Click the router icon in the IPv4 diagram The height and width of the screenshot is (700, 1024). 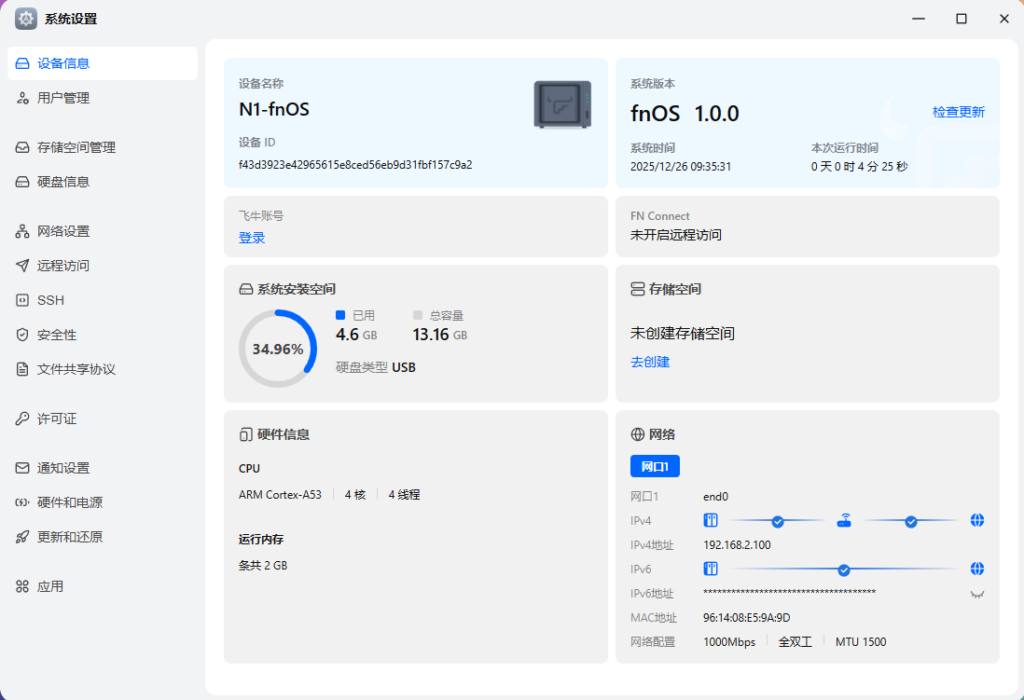coord(843,519)
